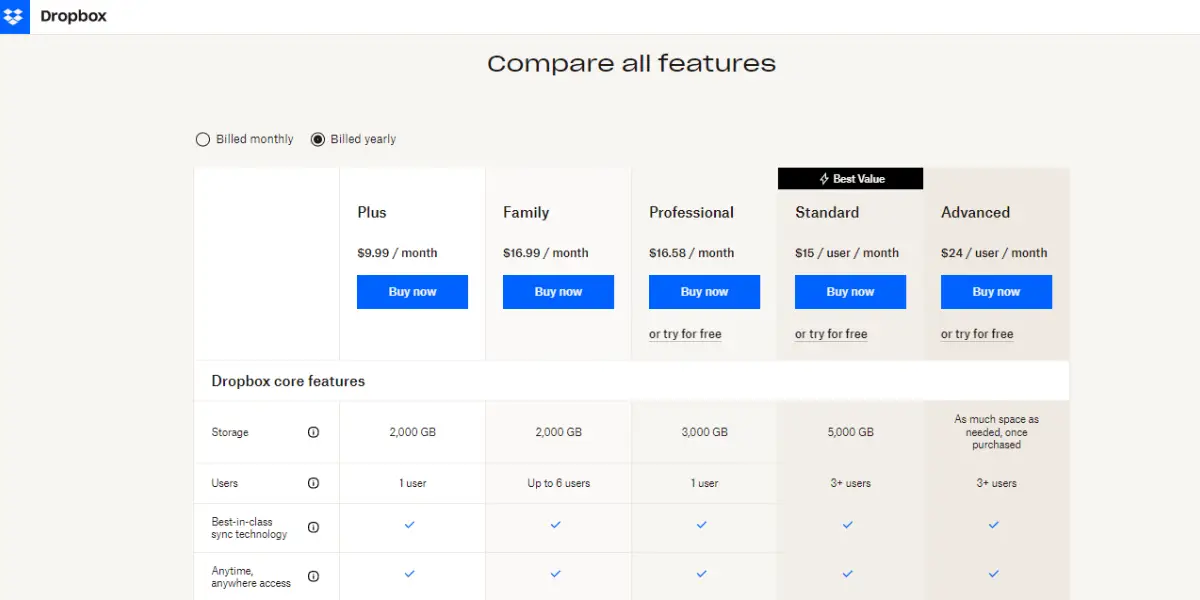Click the 3+ users cell under Standard
Viewport: 1200px width, 600px height.
[850, 483]
